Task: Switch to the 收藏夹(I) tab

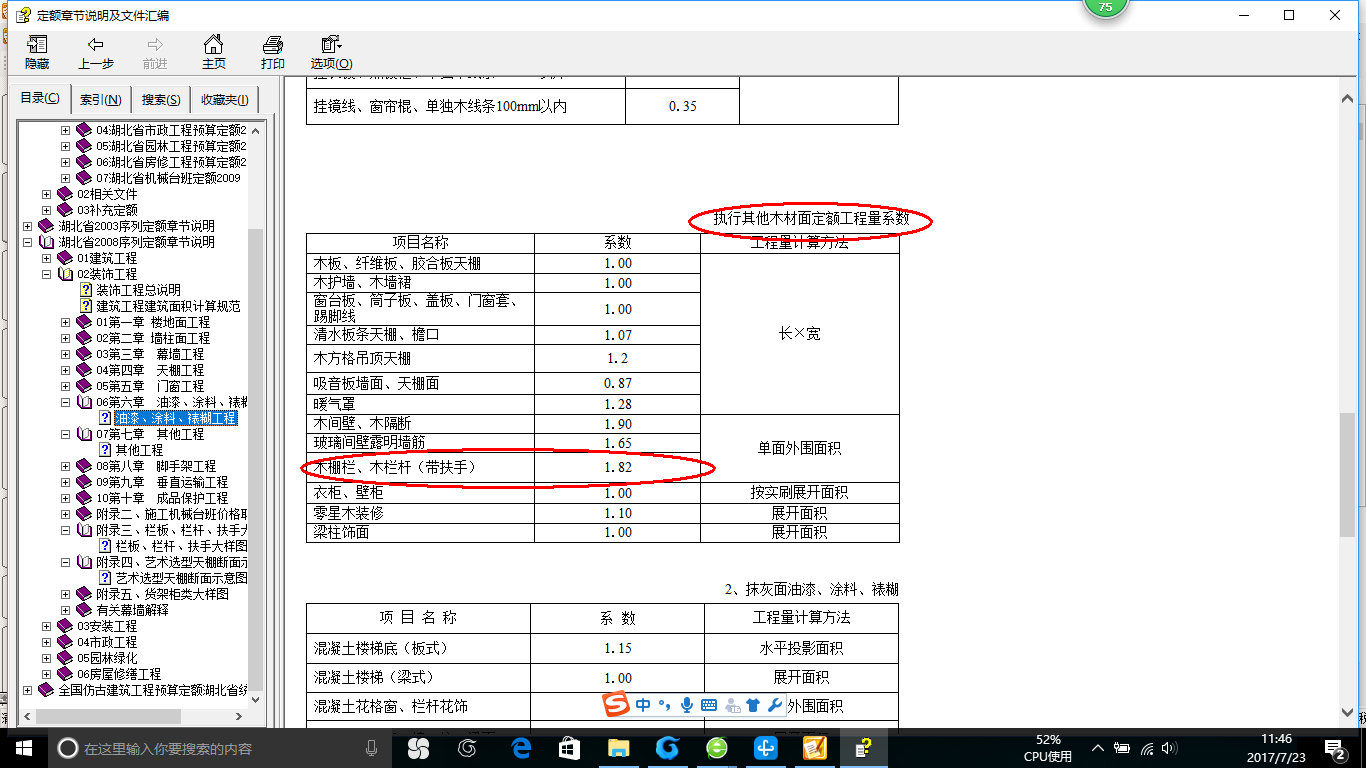Action: tap(226, 100)
